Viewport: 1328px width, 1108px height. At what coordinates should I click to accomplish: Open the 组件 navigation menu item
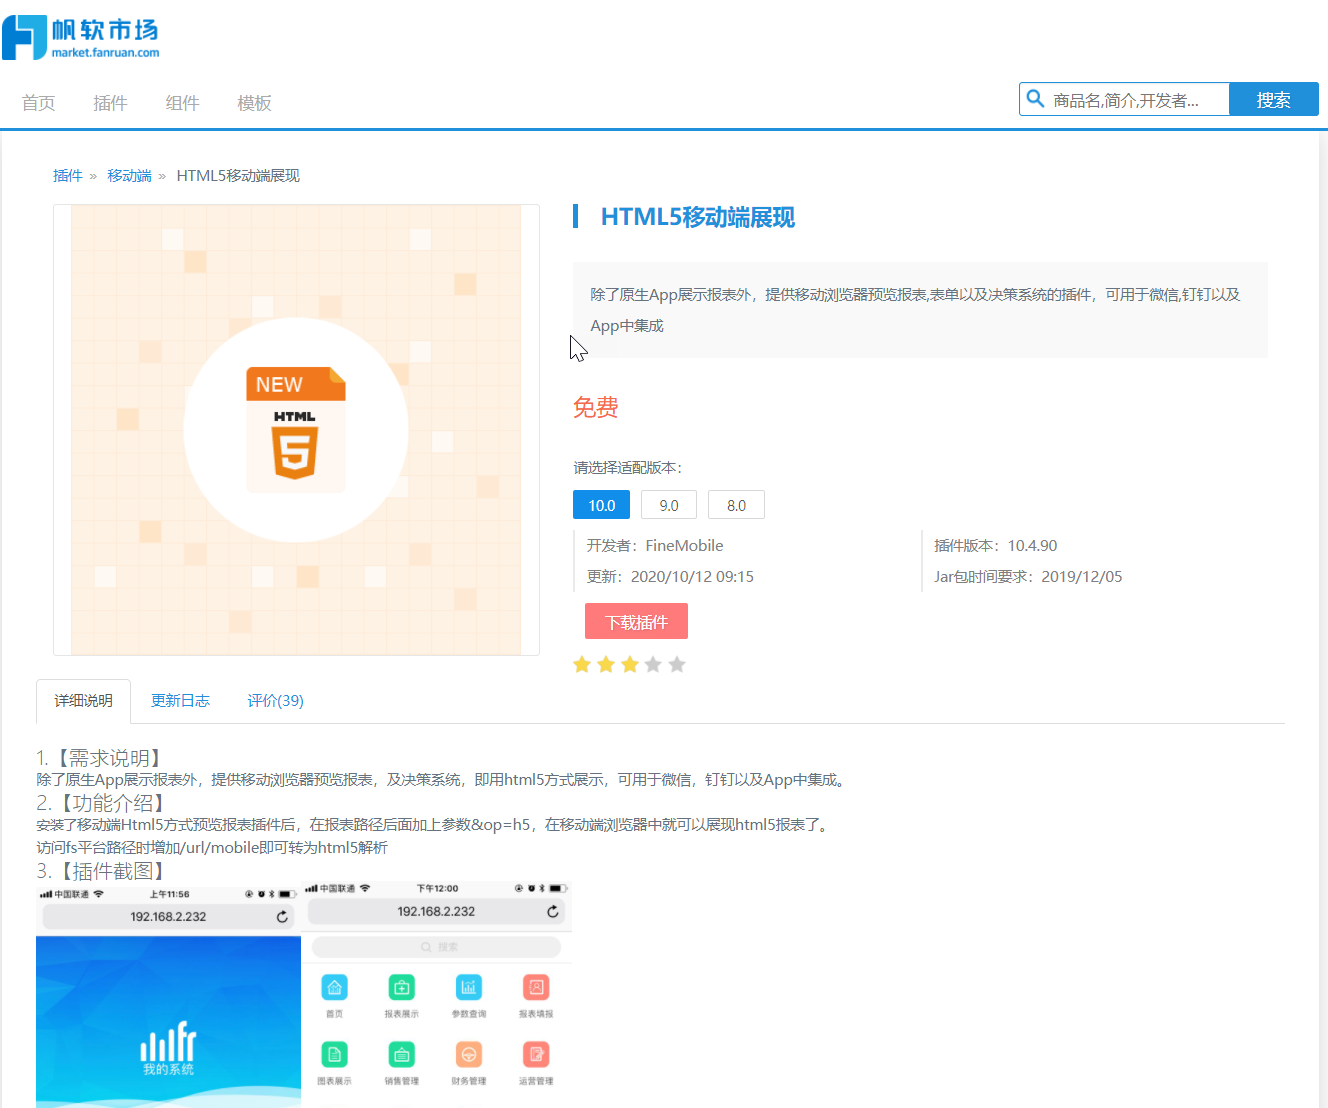click(182, 103)
